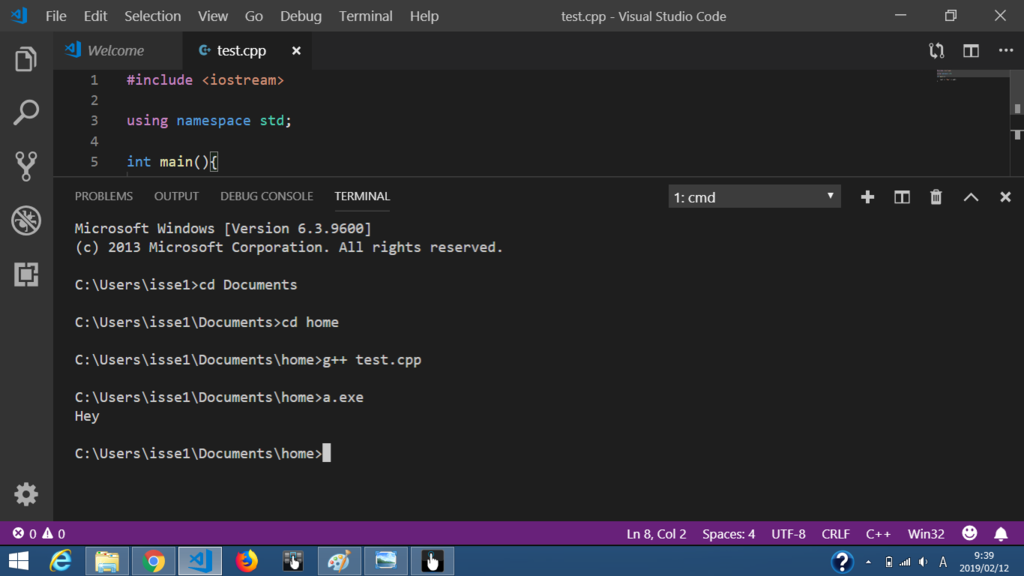Open the Search view in activity bar
This screenshot has width=1024, height=576.
26,112
